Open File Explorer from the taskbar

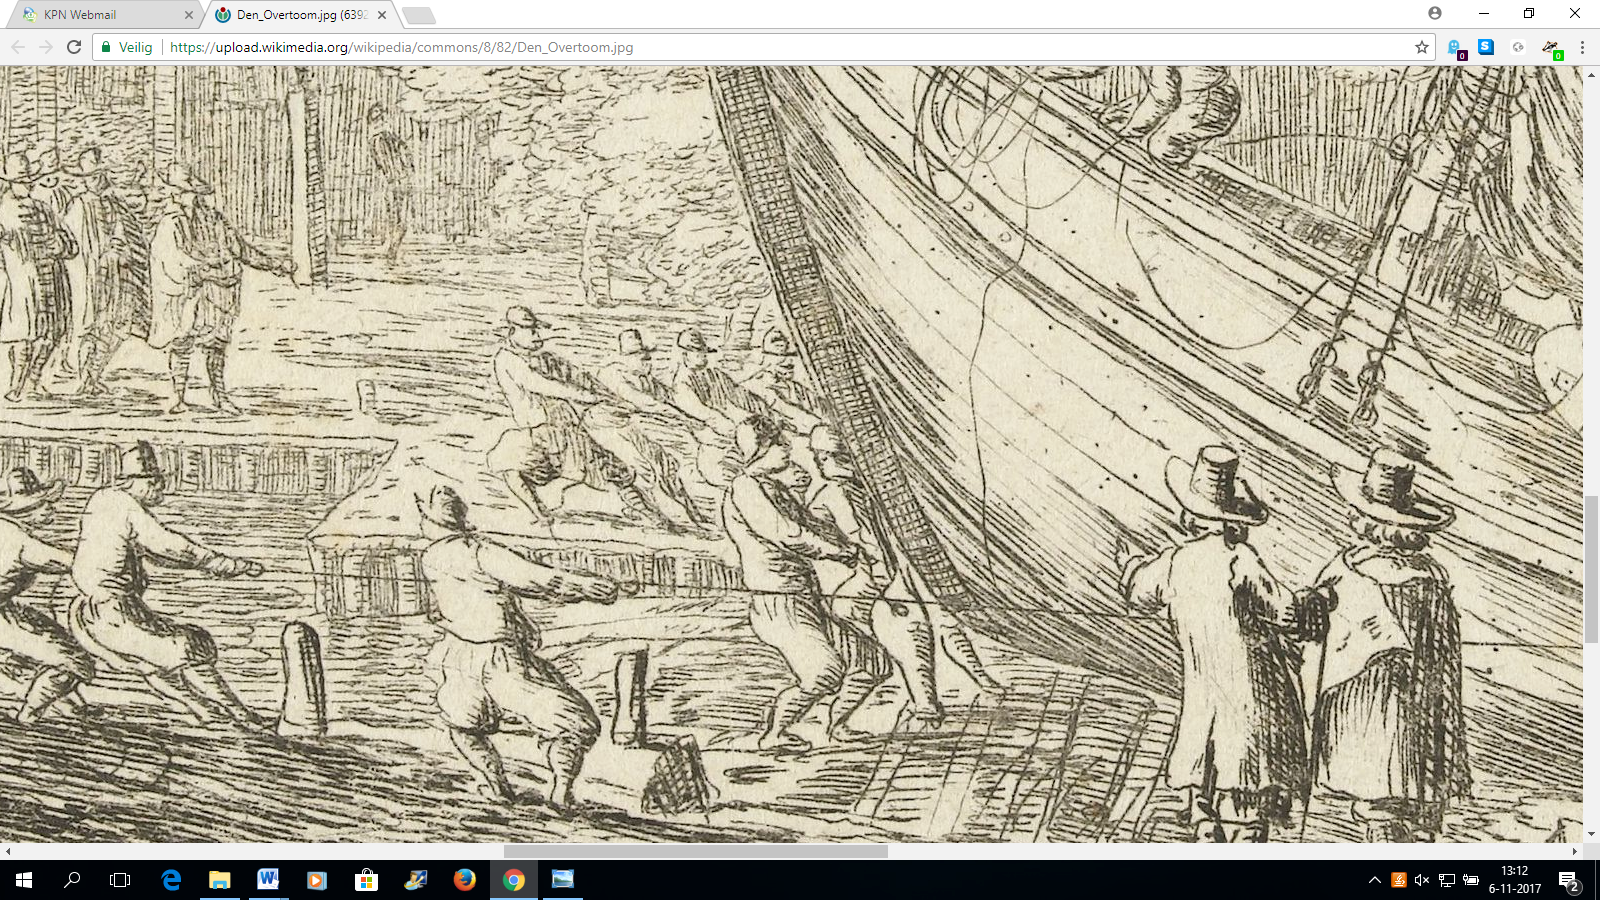(x=219, y=880)
